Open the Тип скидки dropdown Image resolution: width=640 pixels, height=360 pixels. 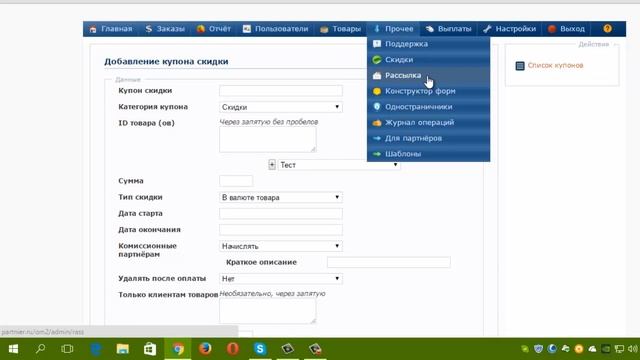pos(281,197)
